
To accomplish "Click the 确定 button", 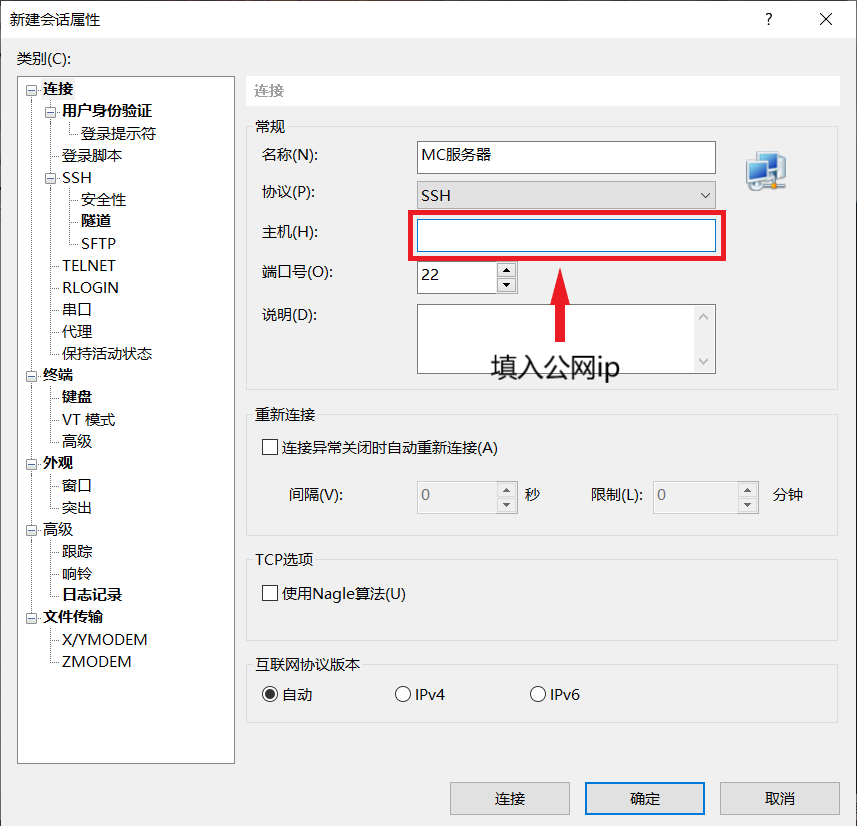I will pyautogui.click(x=645, y=799).
